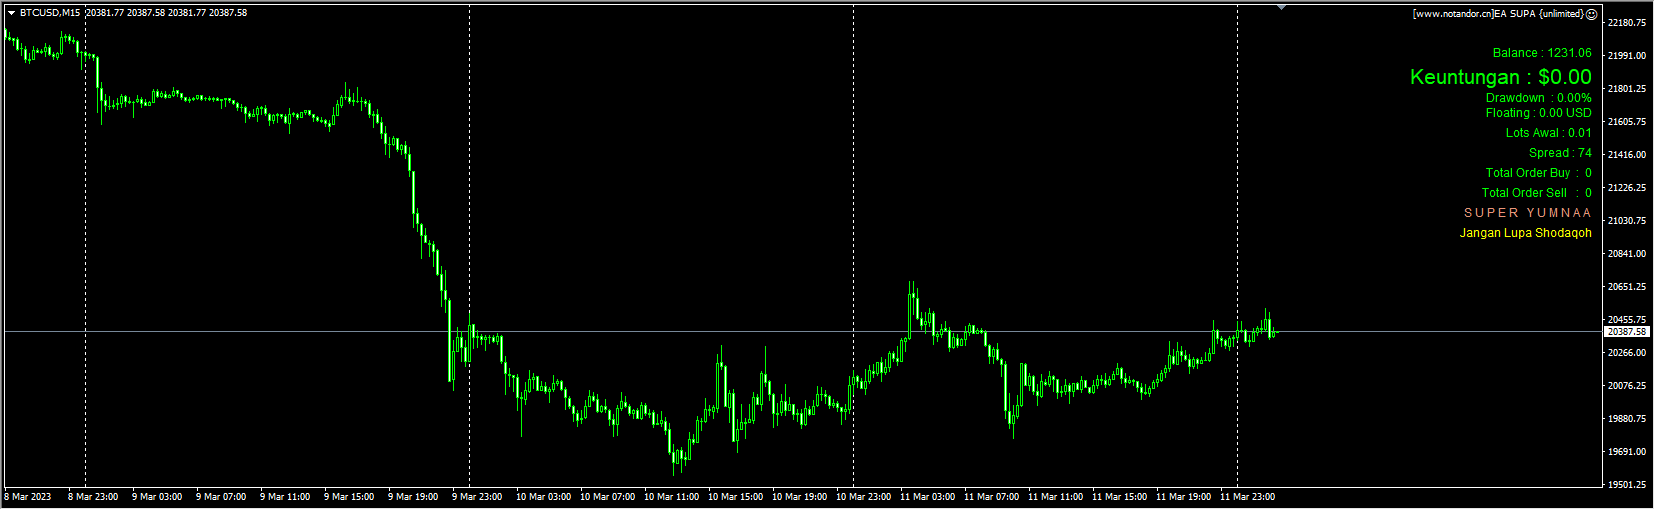This screenshot has height=510, width=1655.
Task: Click the EA smiley face icon
Action: tap(1592, 14)
